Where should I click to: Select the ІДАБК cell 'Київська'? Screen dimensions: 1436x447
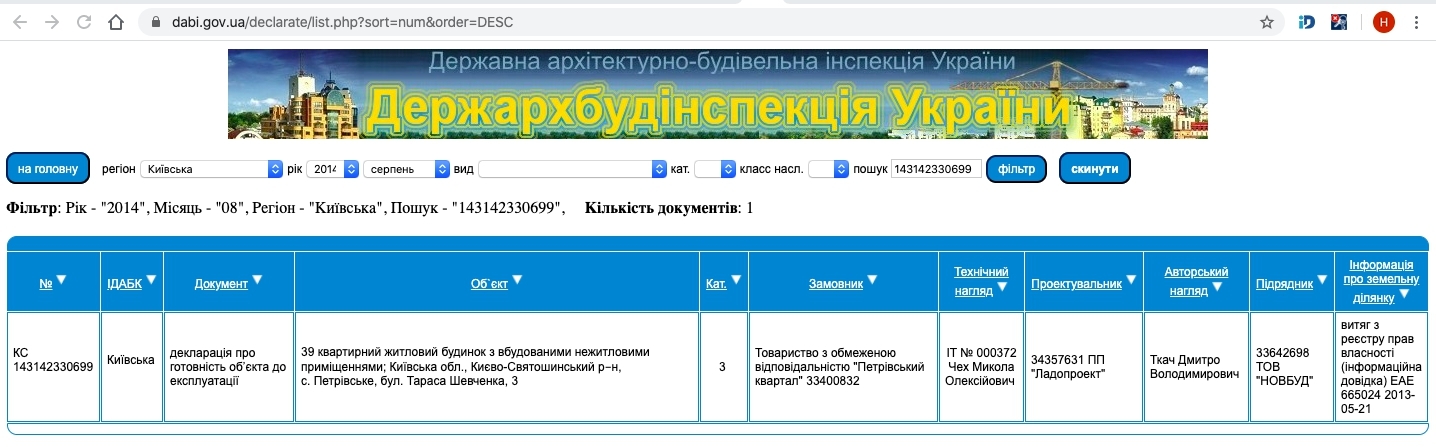[x=132, y=367]
